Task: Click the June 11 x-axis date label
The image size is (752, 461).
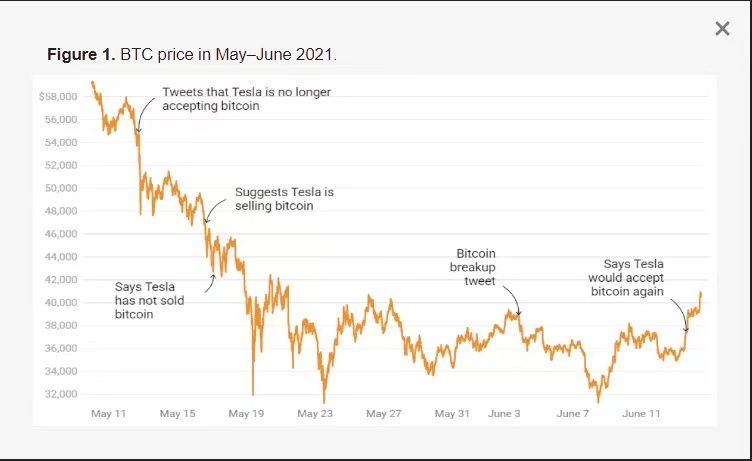Action: [641, 414]
